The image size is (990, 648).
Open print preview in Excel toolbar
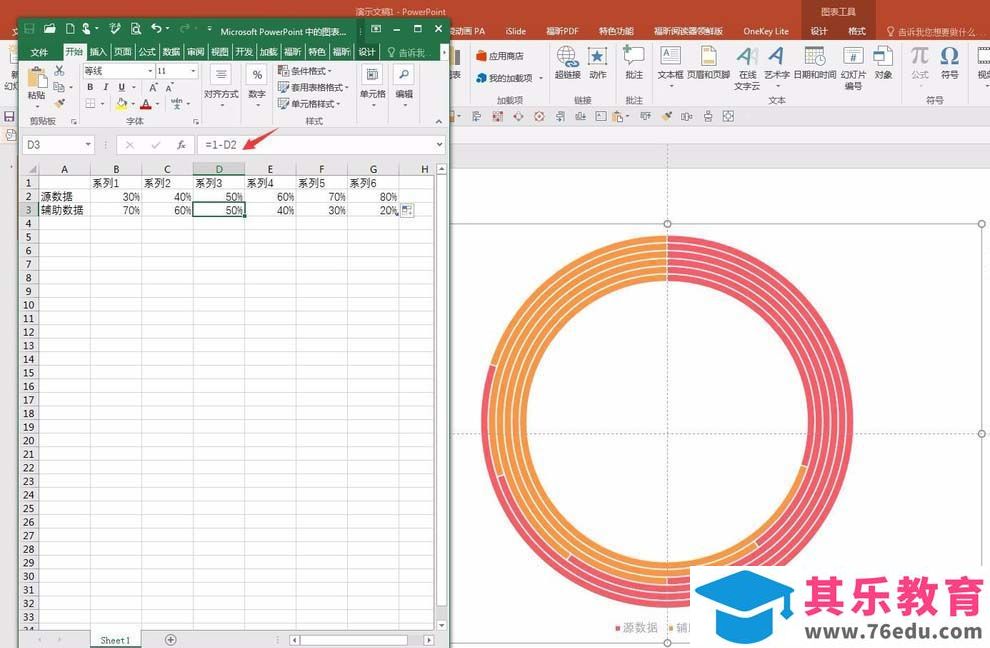point(136,28)
